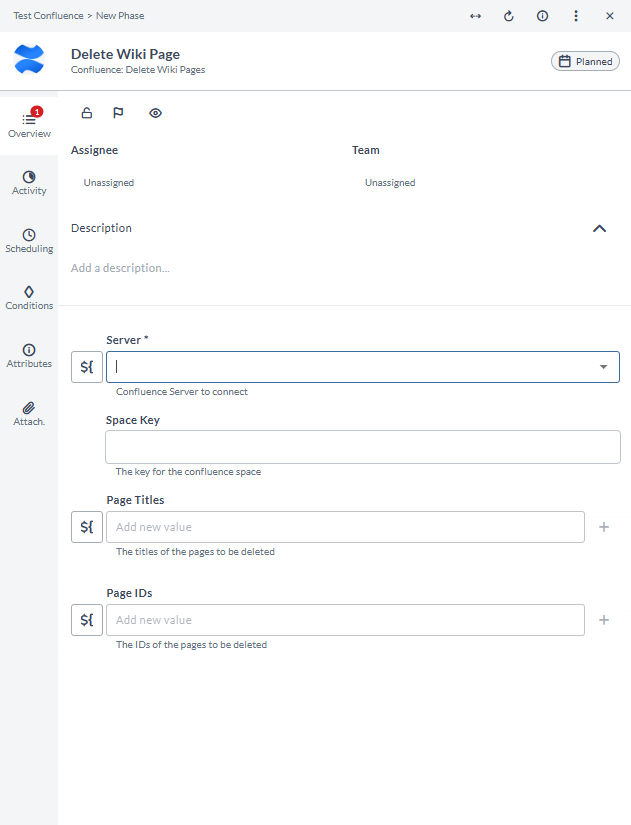Switch to the Scheduling tab
Viewport: 631px width, 825px height.
pyautogui.click(x=29, y=241)
